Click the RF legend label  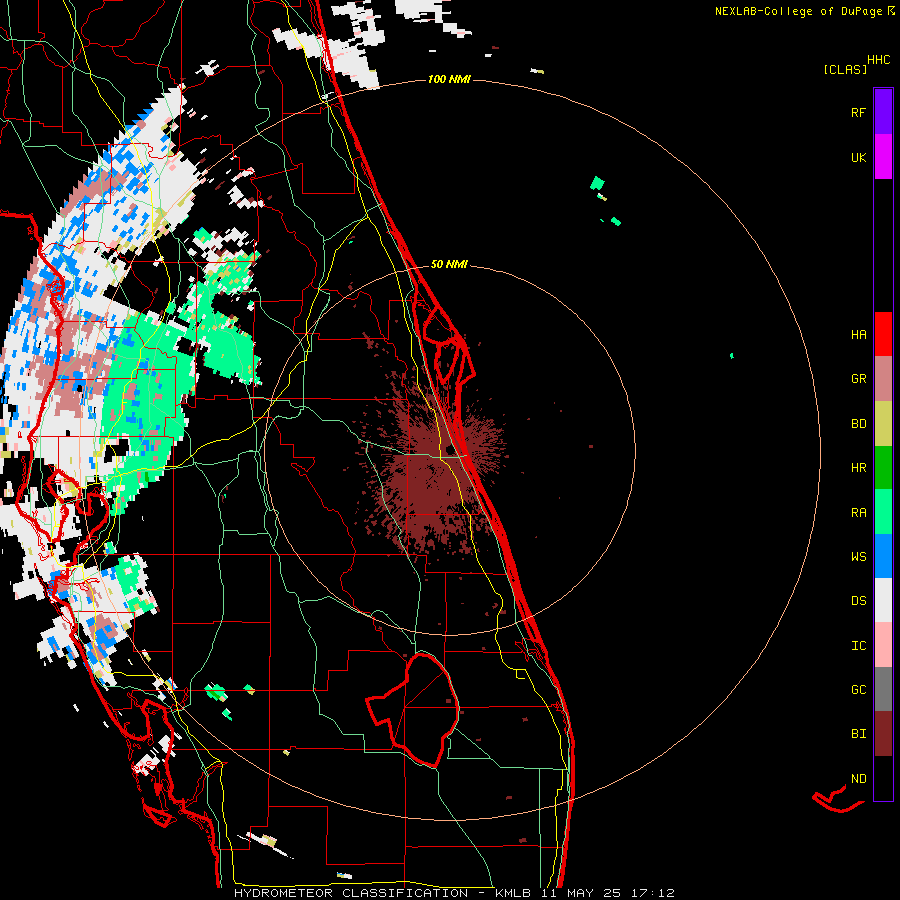[x=858, y=112]
